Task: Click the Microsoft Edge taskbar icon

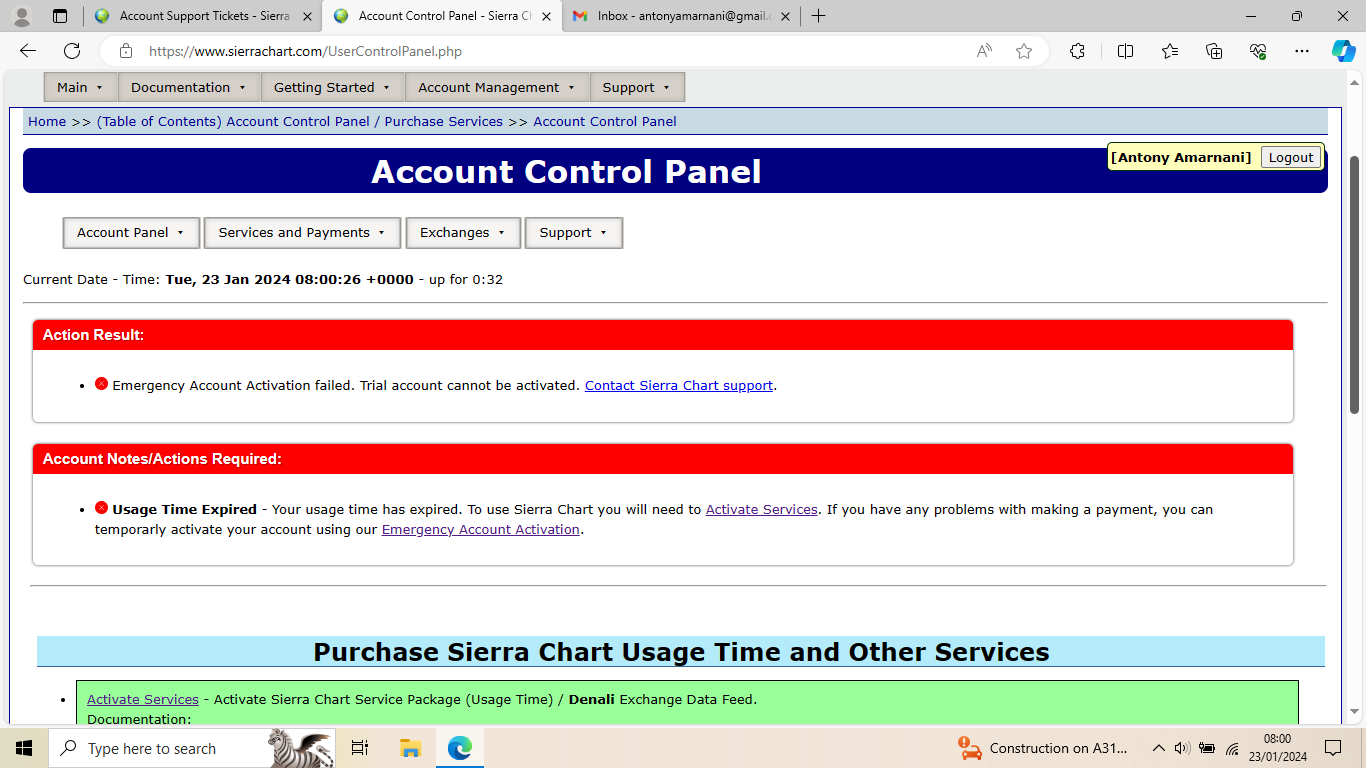Action: click(459, 748)
